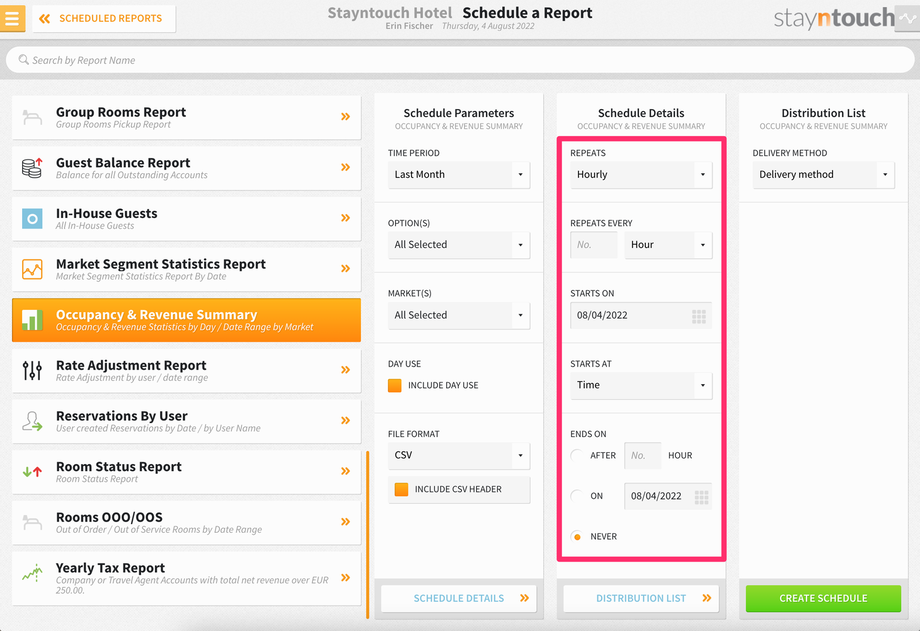920x631 pixels.
Task: Open the Starts On calendar picker icon
Action: point(699,316)
